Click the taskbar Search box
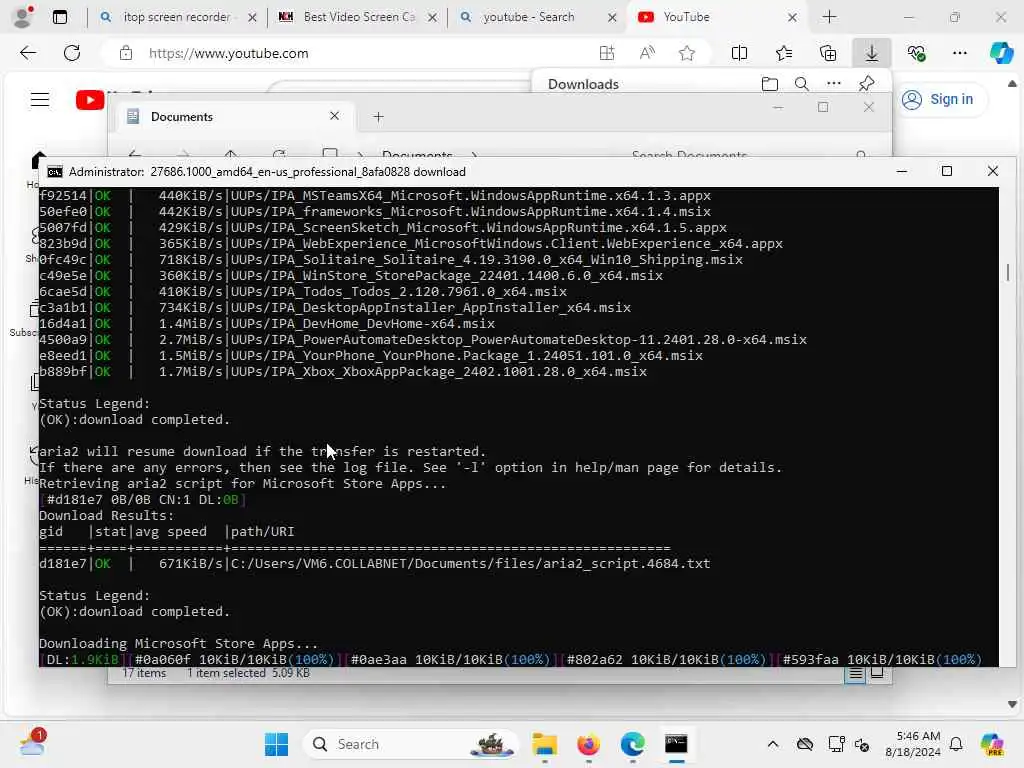The image size is (1024, 768). [411, 744]
